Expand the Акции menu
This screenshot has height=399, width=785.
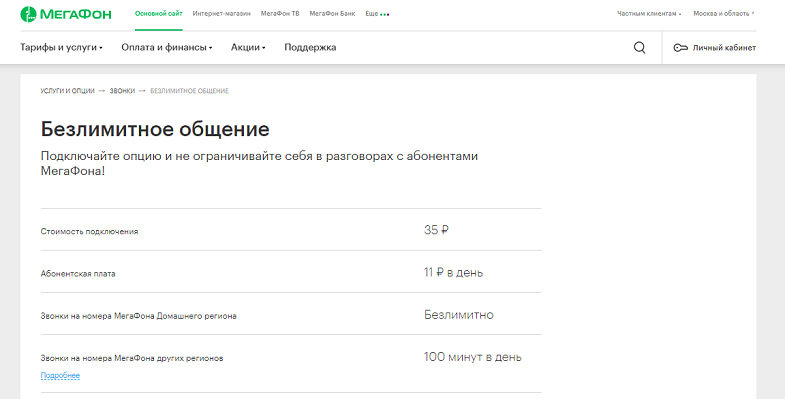pos(248,48)
